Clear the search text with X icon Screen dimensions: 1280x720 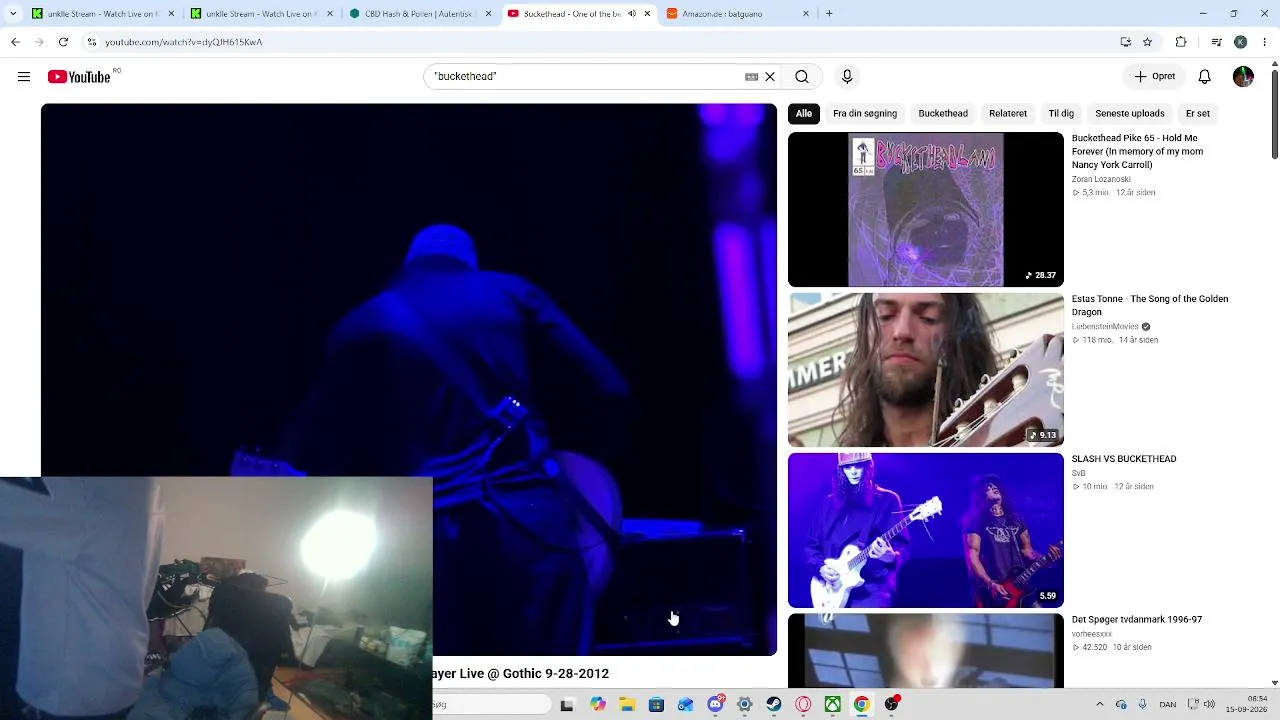770,77
